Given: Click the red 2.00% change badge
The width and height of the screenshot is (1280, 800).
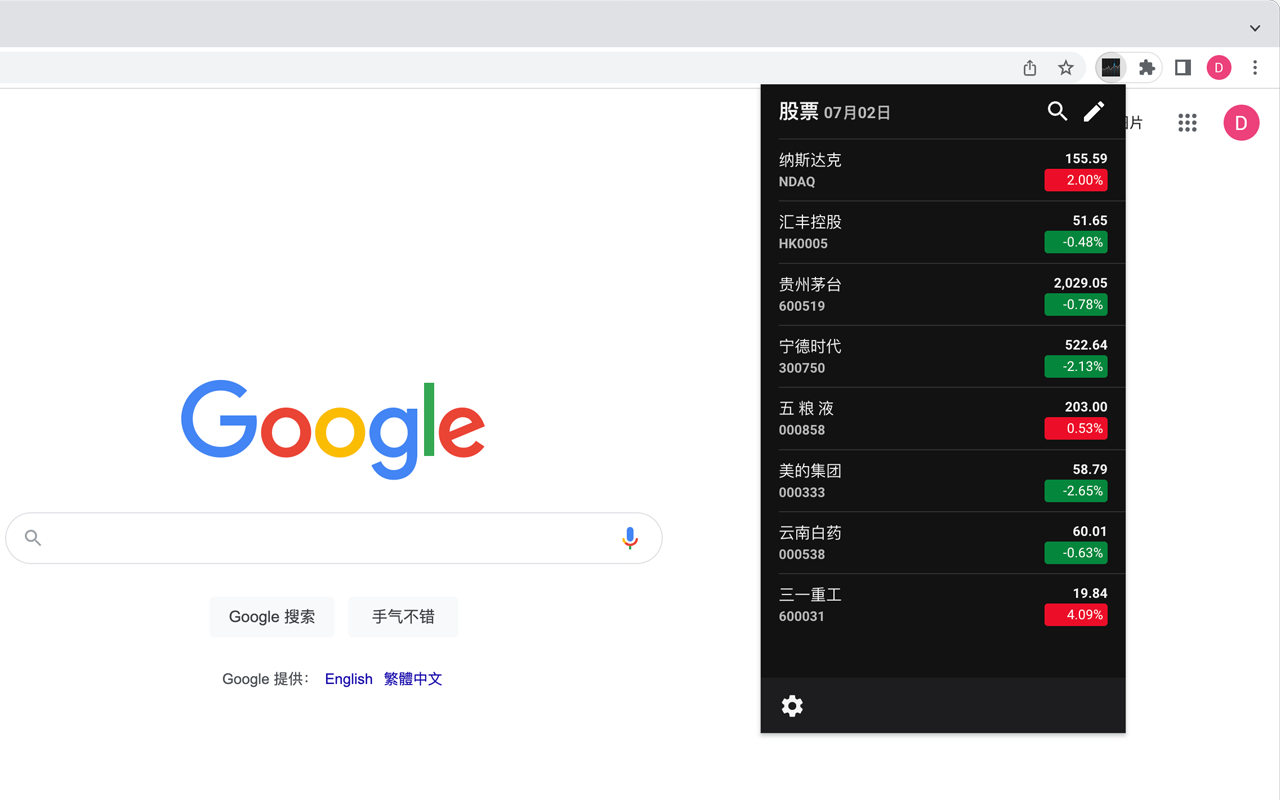Looking at the screenshot, I should [x=1076, y=180].
